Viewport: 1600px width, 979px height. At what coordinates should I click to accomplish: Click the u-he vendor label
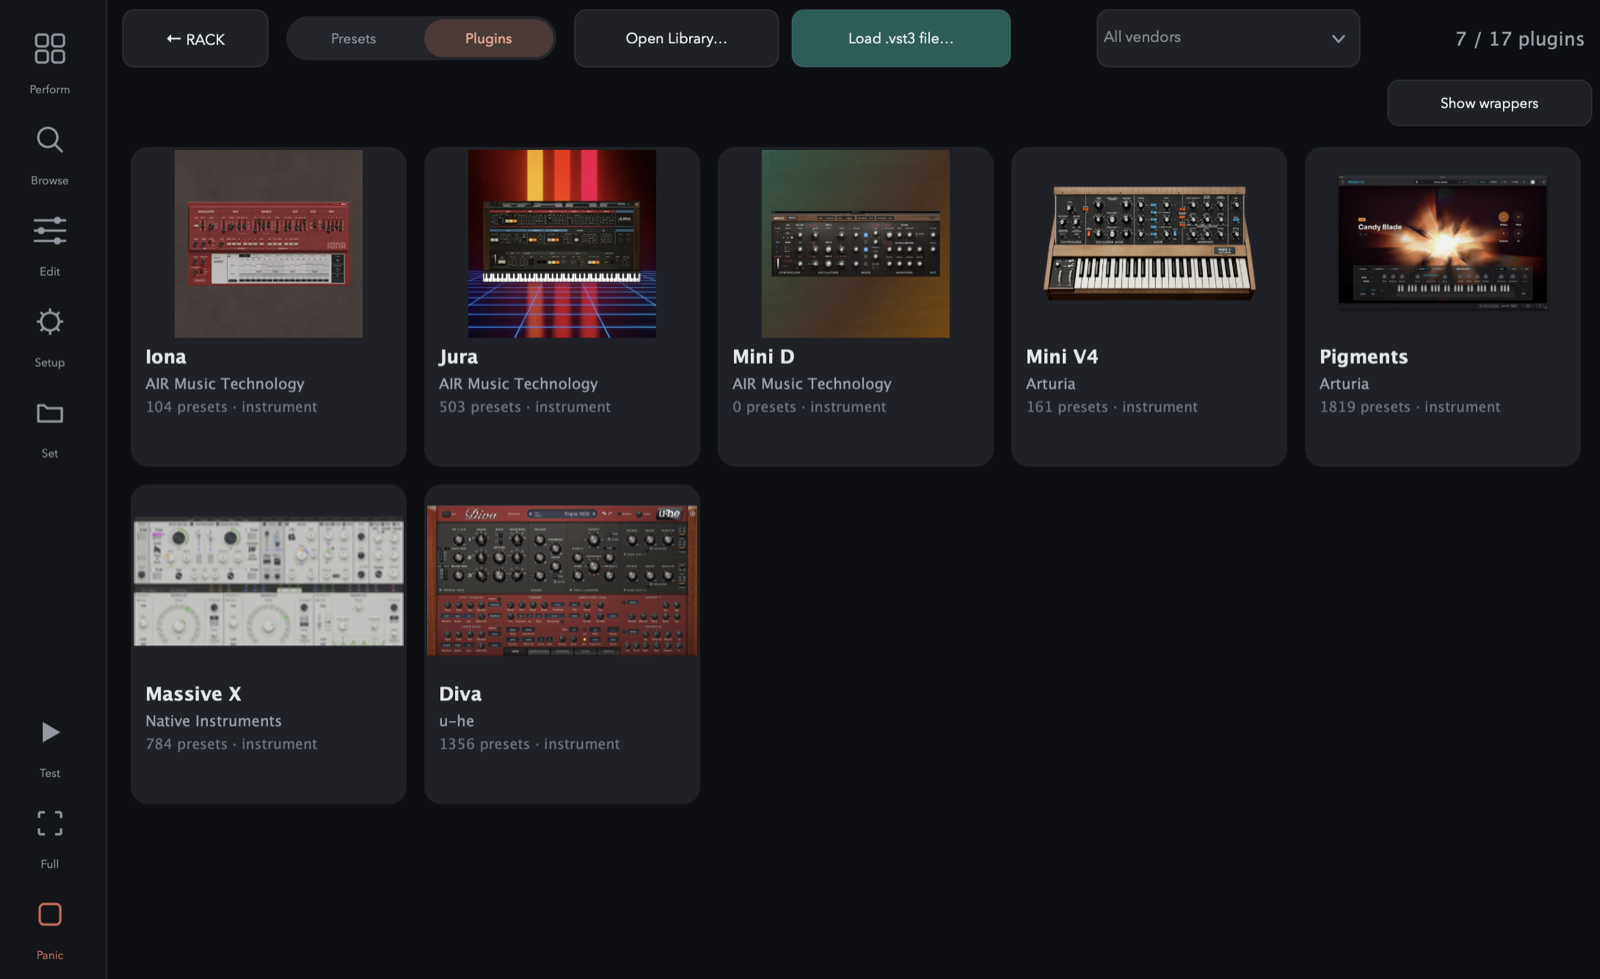point(456,721)
